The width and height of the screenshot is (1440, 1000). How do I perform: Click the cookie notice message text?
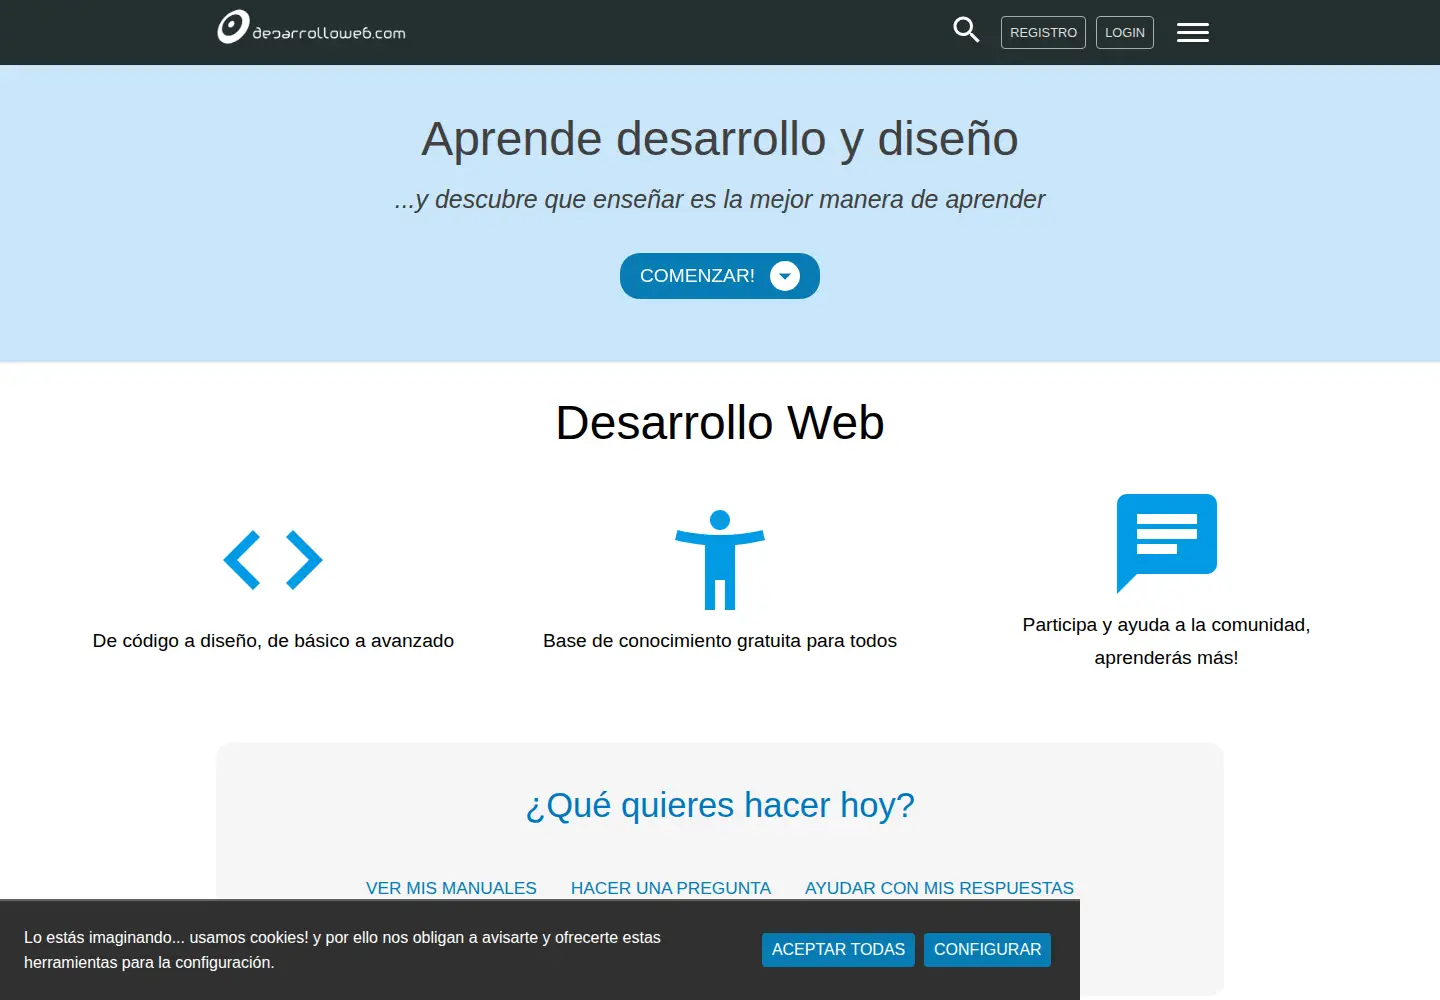(x=342, y=950)
